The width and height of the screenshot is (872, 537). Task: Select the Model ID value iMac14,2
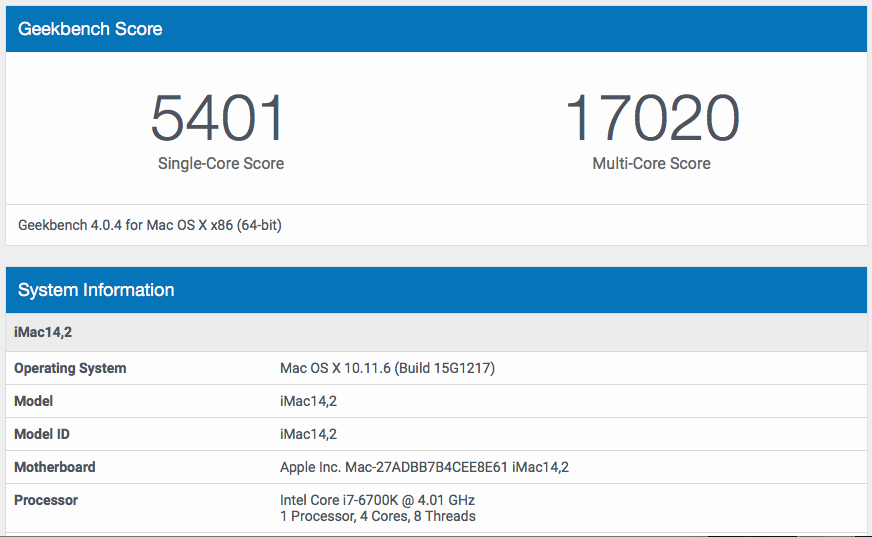pyautogui.click(x=308, y=434)
